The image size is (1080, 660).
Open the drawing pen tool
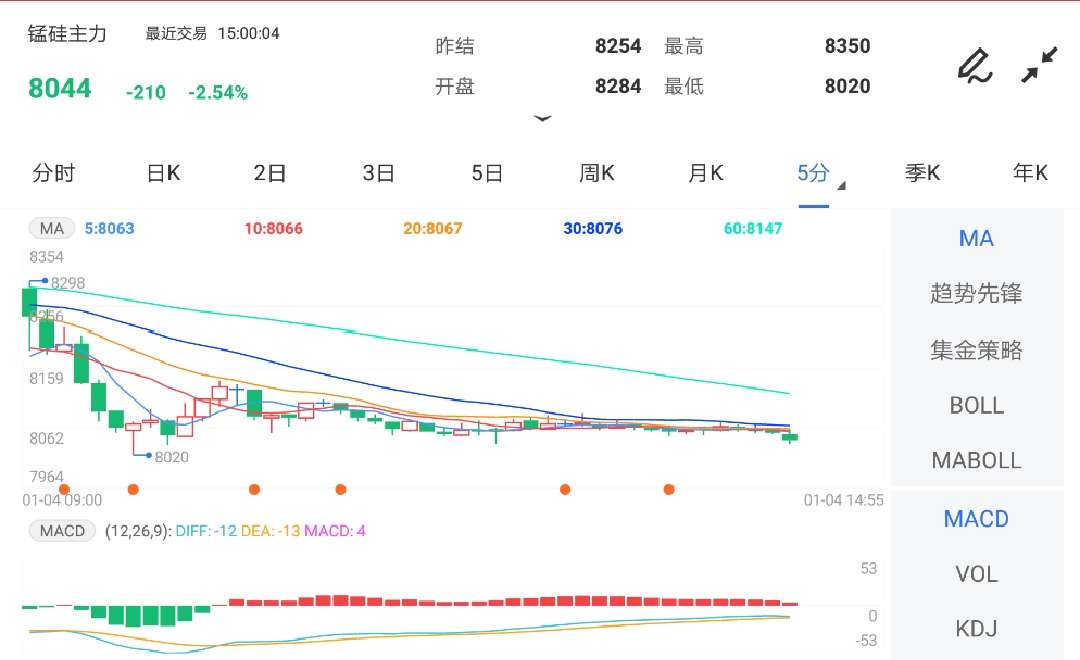(975, 65)
